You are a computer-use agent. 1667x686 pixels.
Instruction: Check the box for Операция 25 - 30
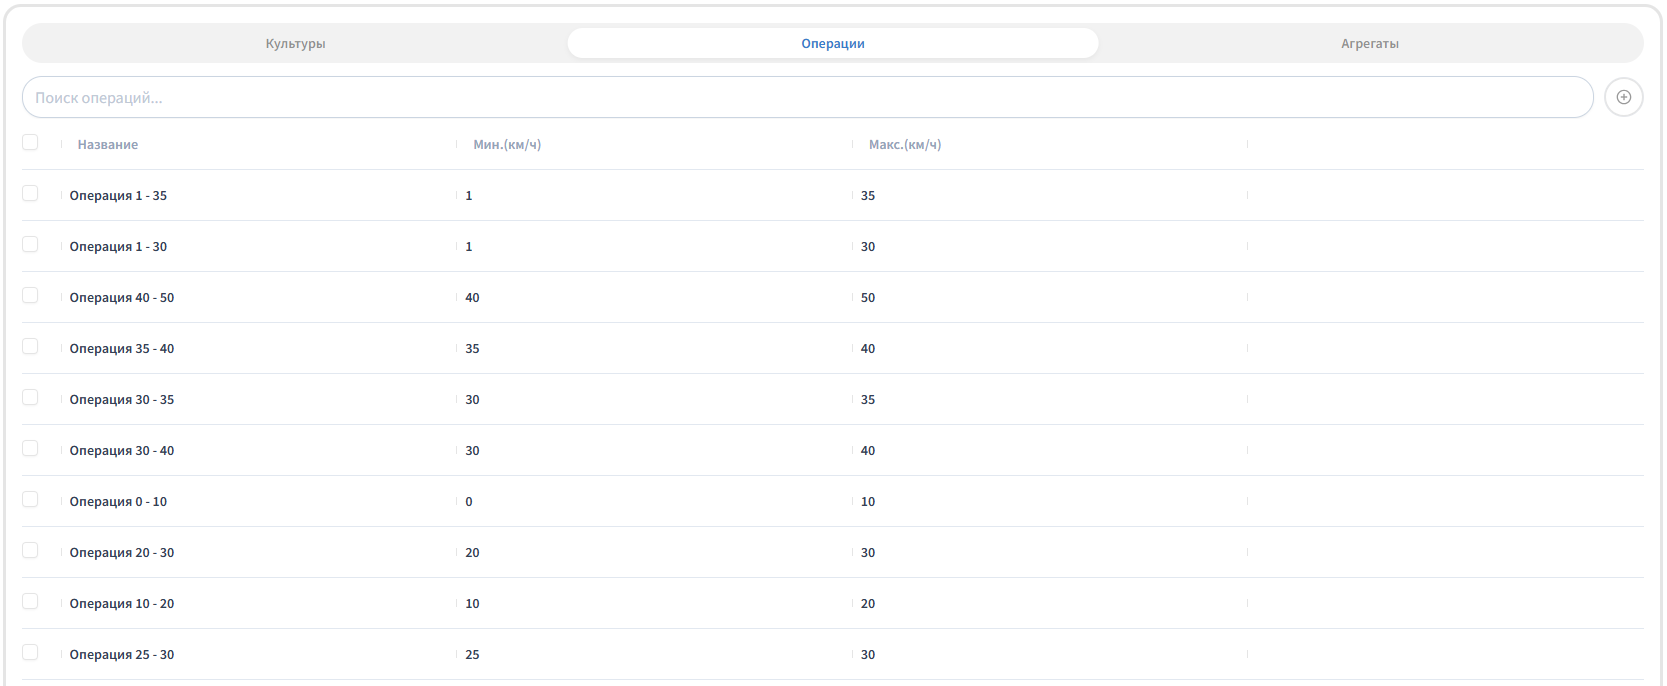click(30, 653)
